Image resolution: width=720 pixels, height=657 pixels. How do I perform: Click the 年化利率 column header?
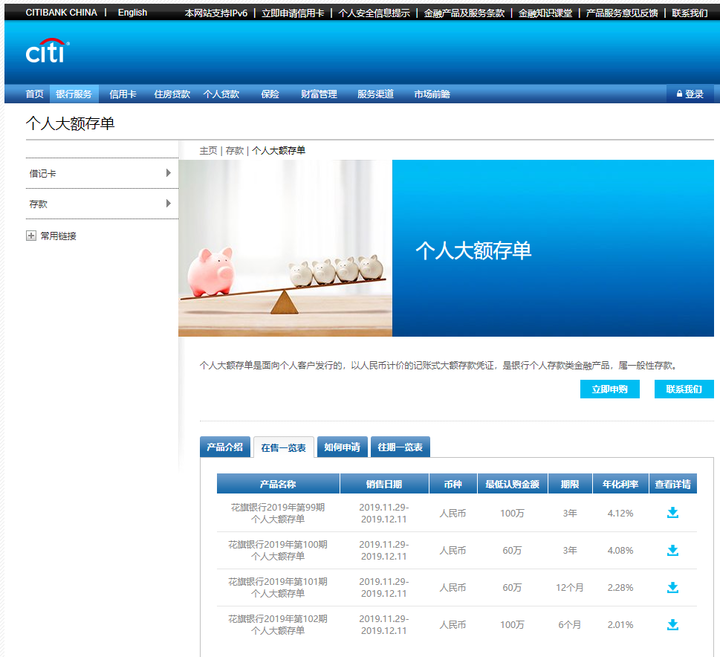pos(620,484)
